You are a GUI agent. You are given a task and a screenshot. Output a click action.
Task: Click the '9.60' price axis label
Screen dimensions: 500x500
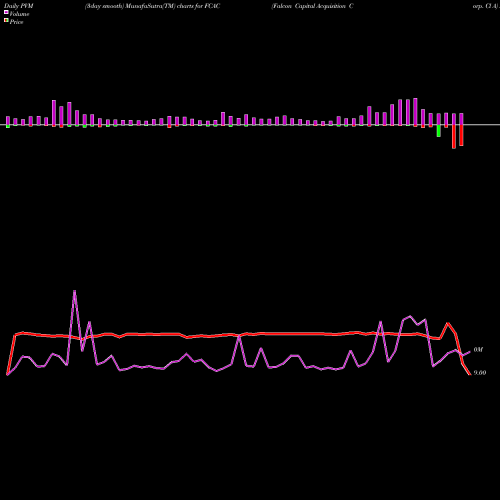pos(480,373)
